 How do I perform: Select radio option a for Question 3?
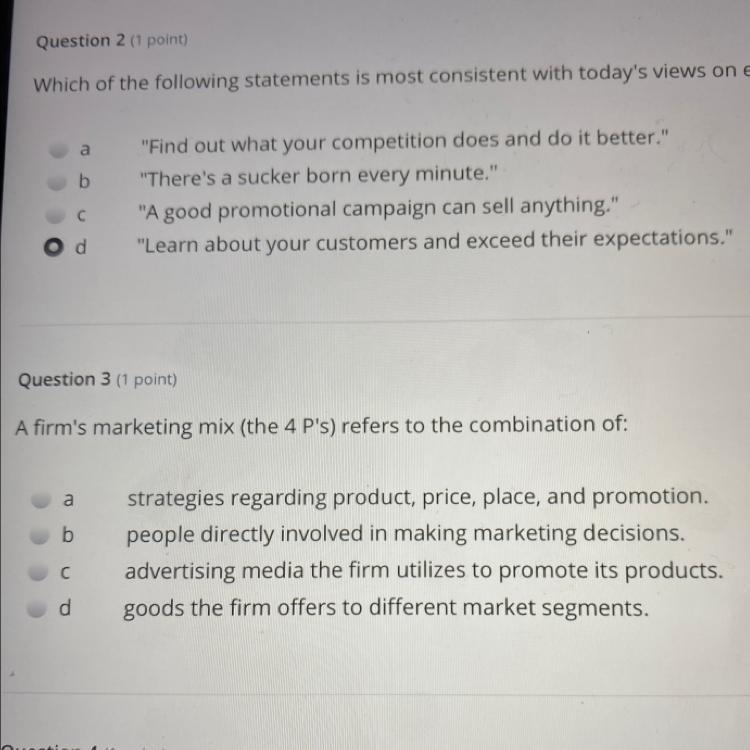[42, 498]
